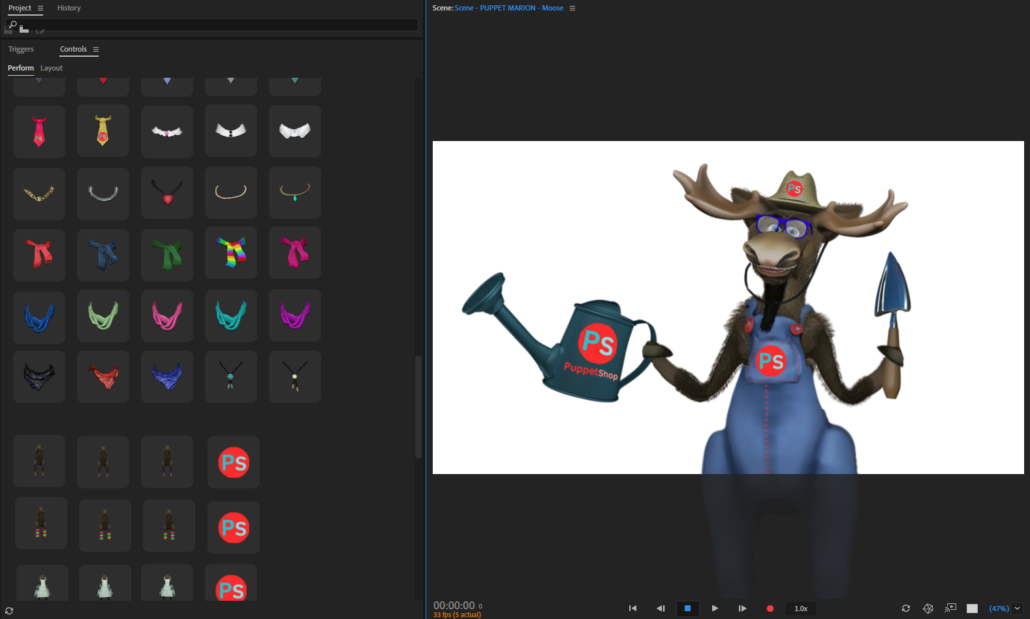Switch to the History tab
Viewport: 1030px width, 619px height.
[69, 8]
